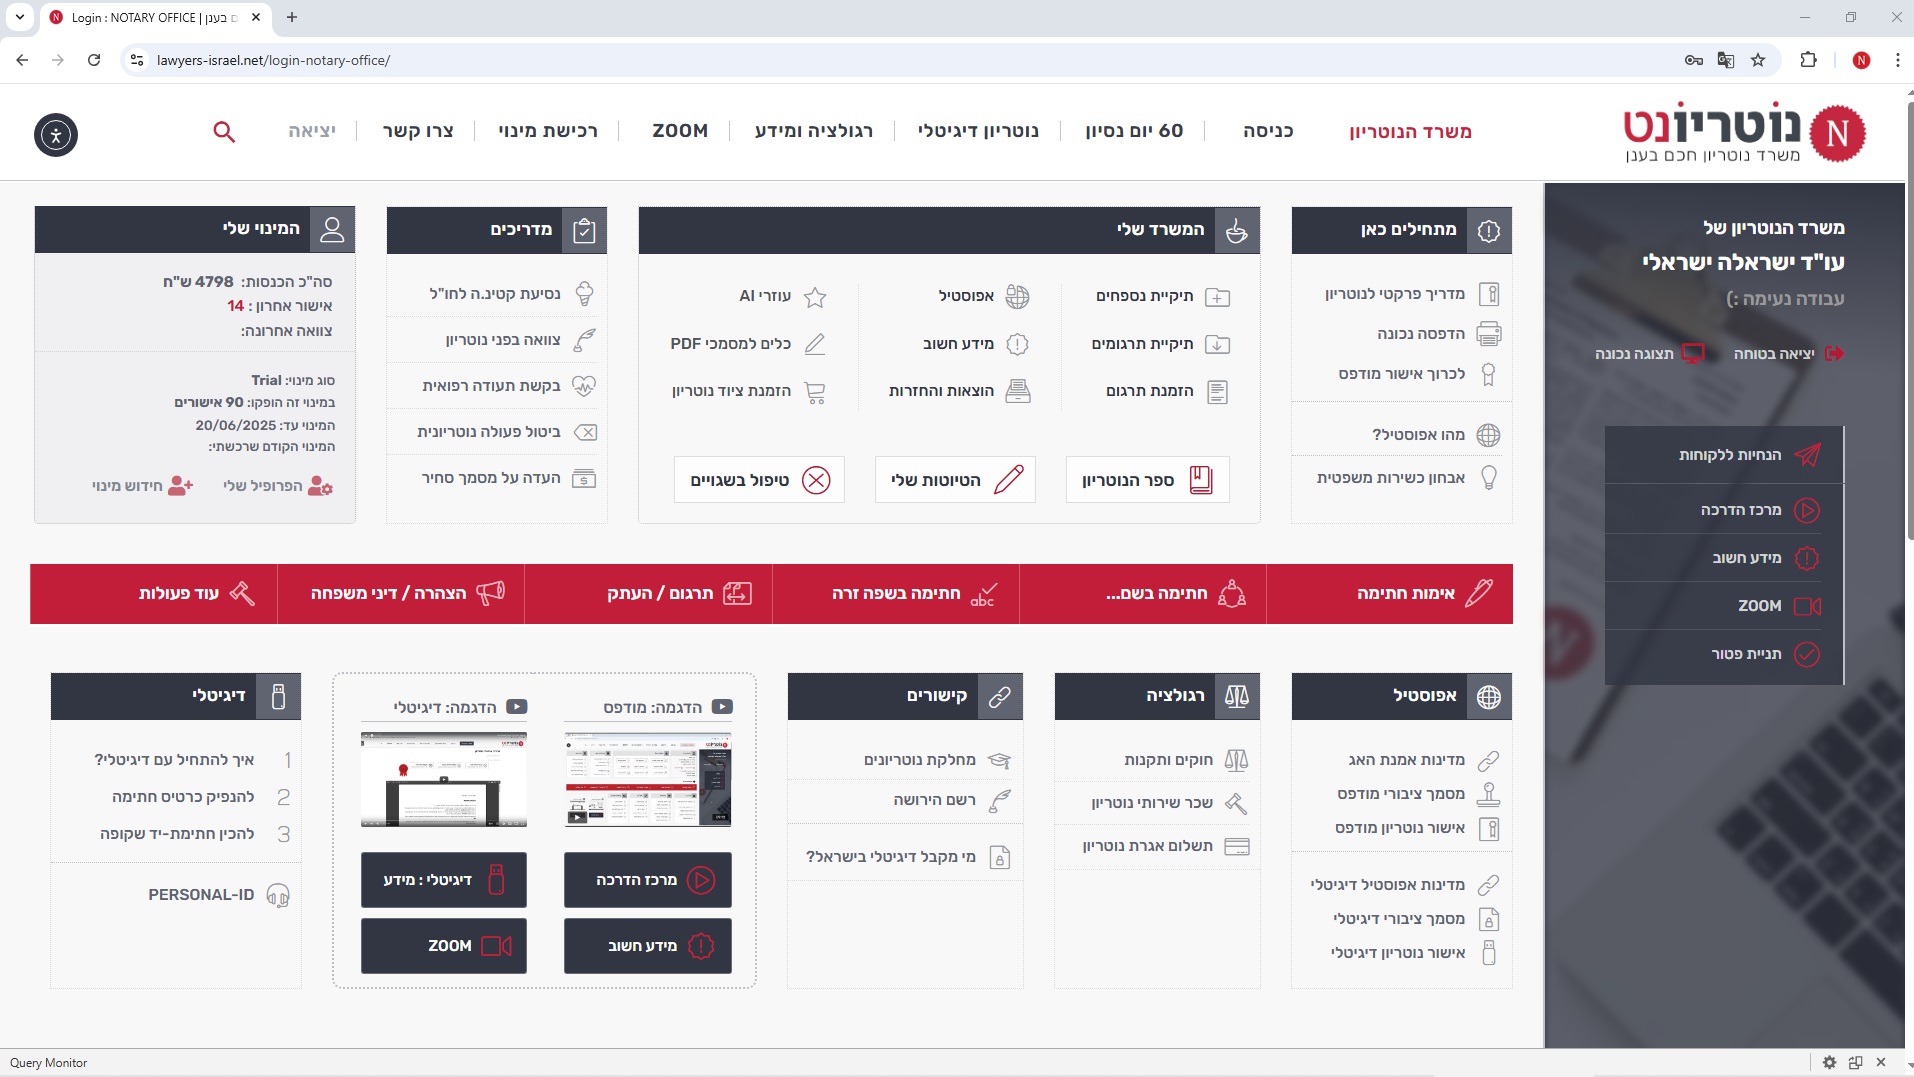Screen dimensions: 1914x1077
Task: Click the ספר הנוטריון button
Action: (1147, 480)
